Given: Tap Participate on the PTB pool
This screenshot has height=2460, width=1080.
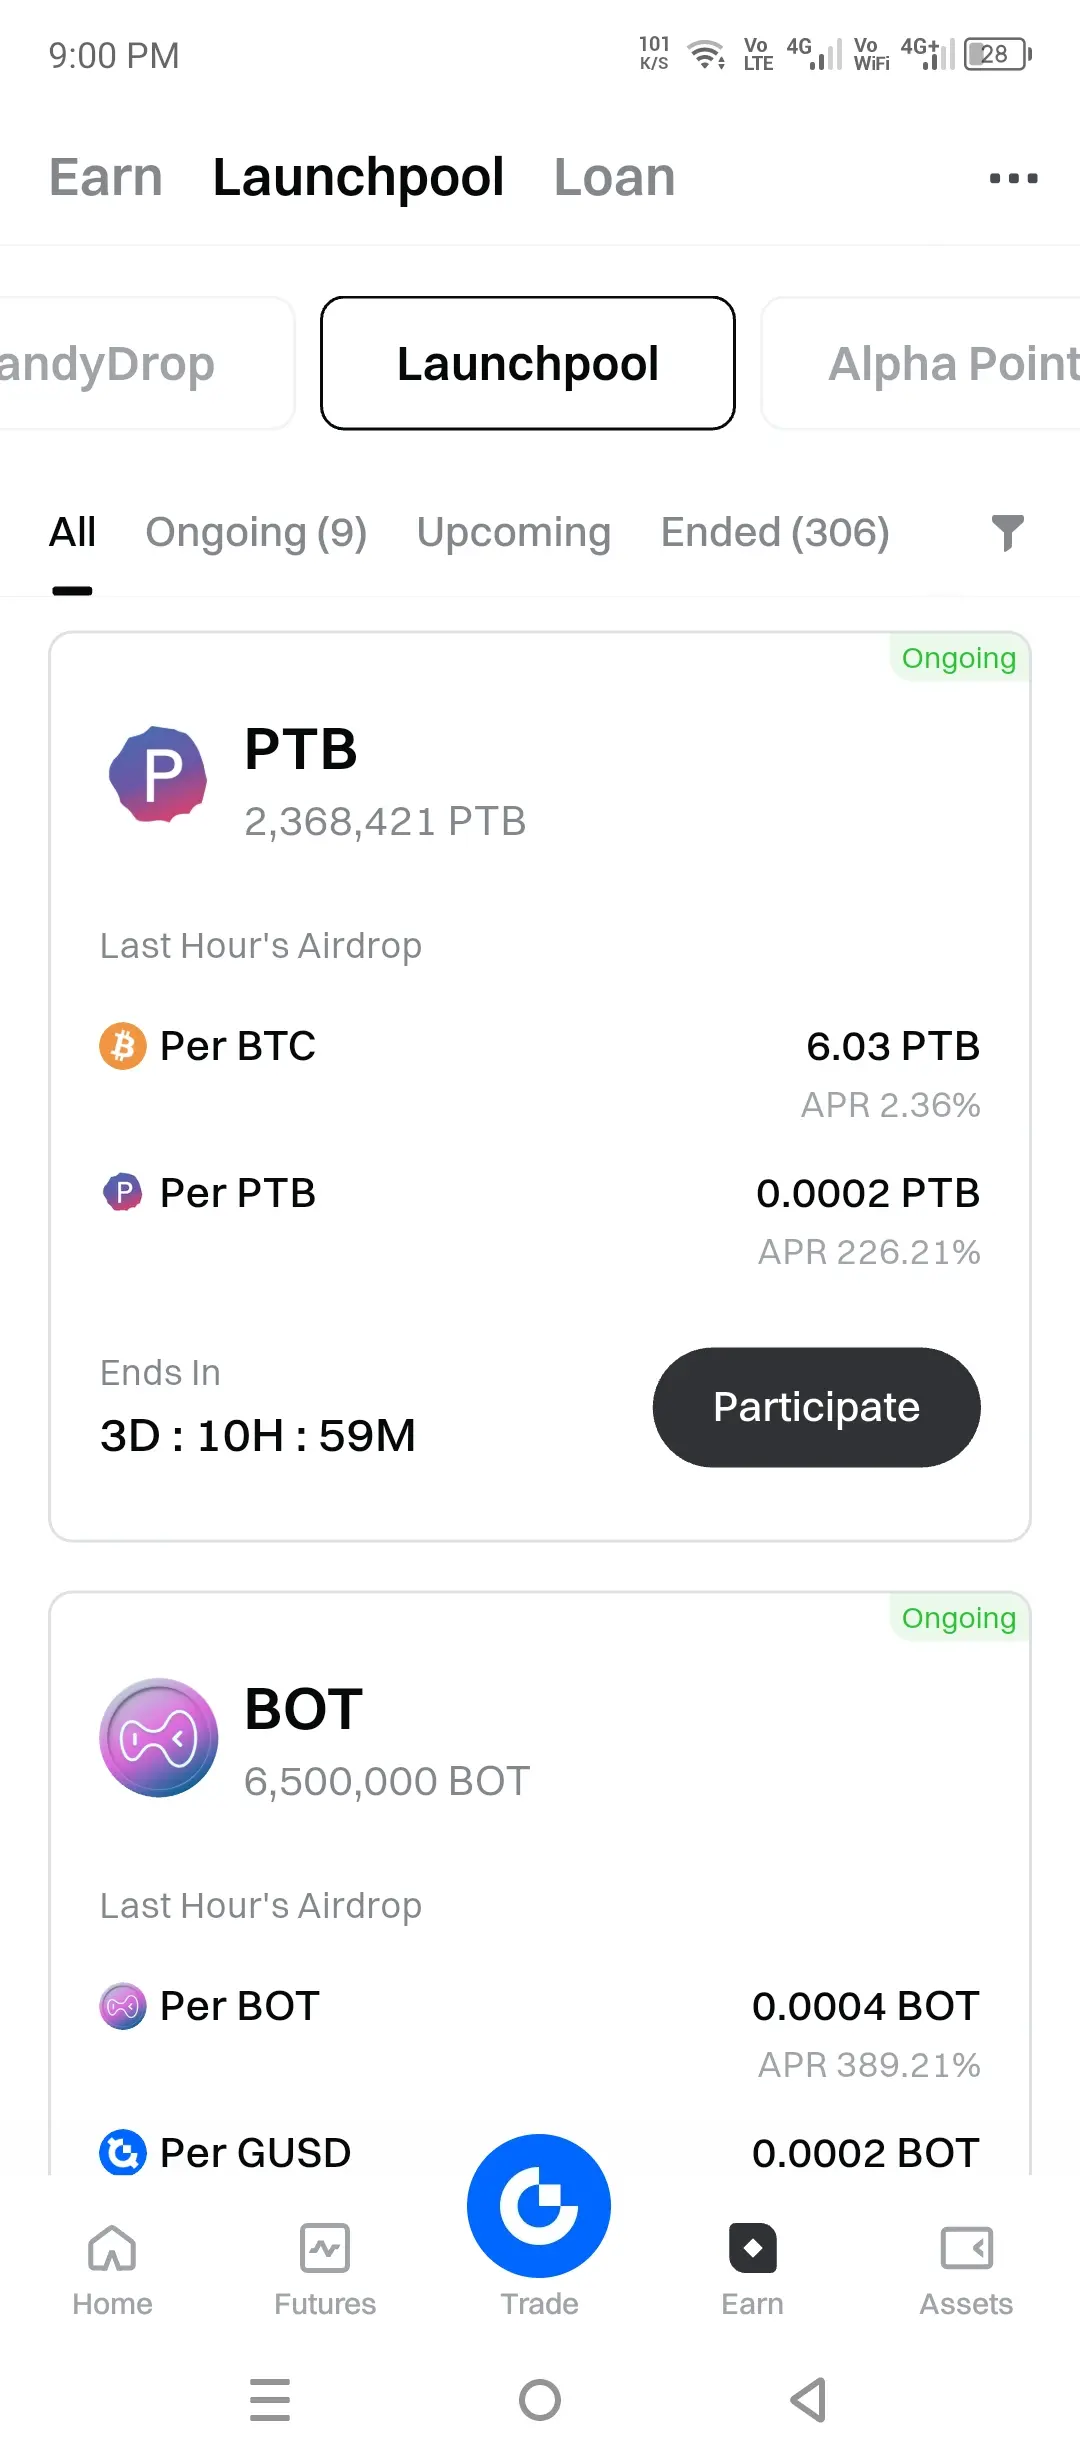Looking at the screenshot, I should coord(816,1407).
